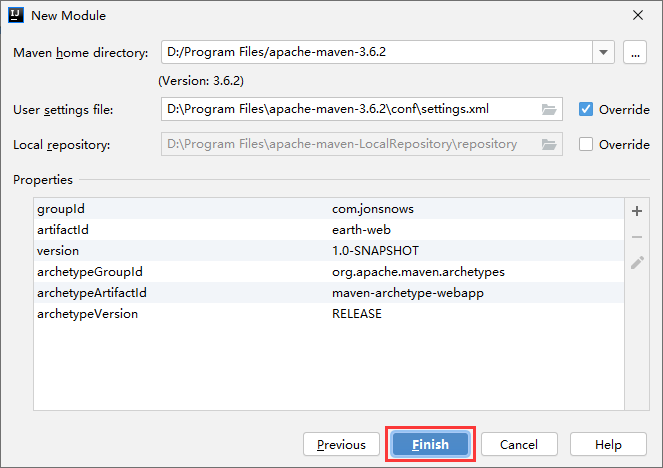Expand the Maven home directory dropdown
The width and height of the screenshot is (663, 468).
coord(603,53)
